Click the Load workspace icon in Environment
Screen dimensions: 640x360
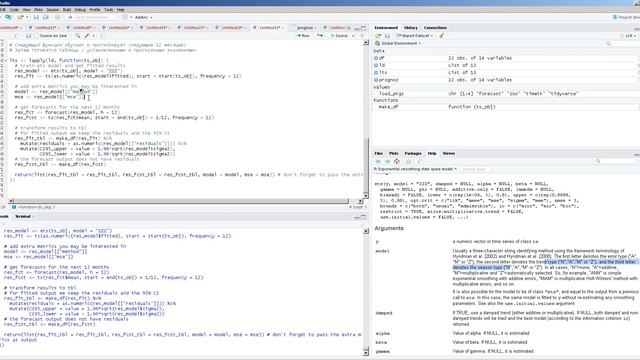pos(378,36)
